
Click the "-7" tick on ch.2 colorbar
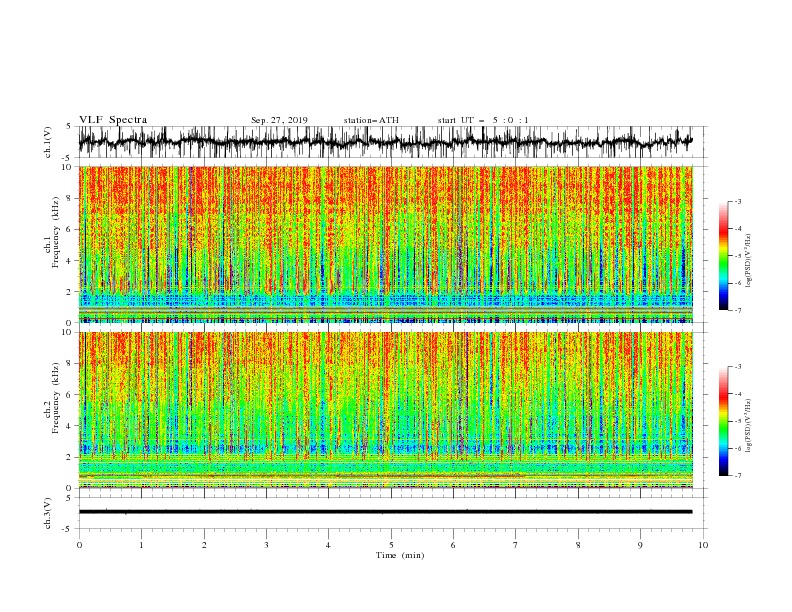[x=738, y=475]
